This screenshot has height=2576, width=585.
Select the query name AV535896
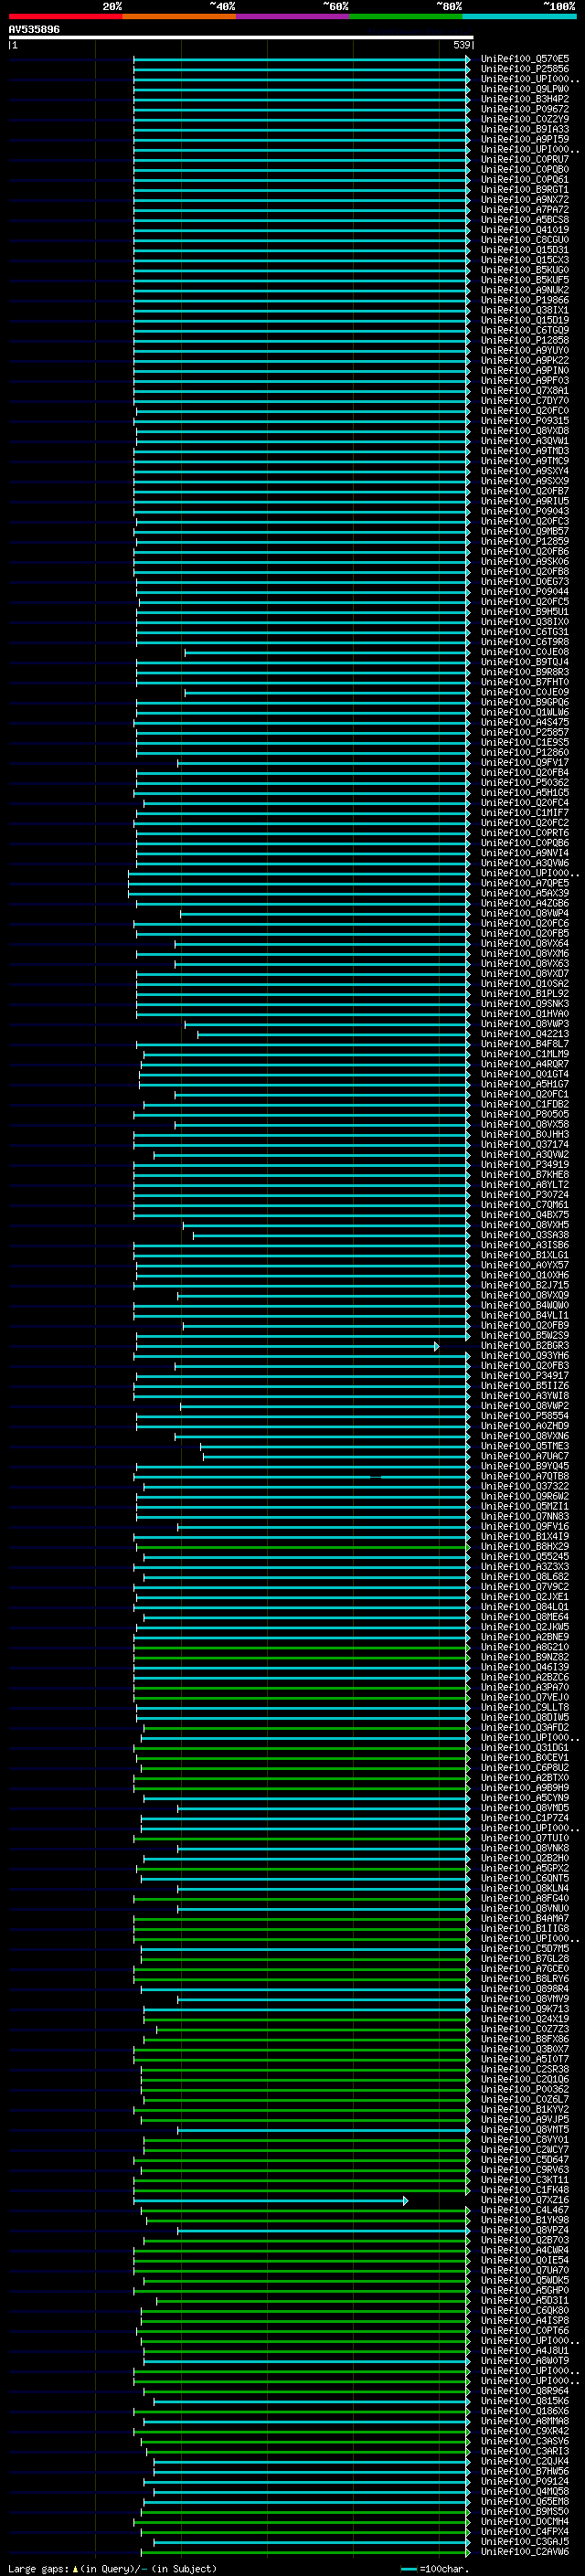(34, 30)
